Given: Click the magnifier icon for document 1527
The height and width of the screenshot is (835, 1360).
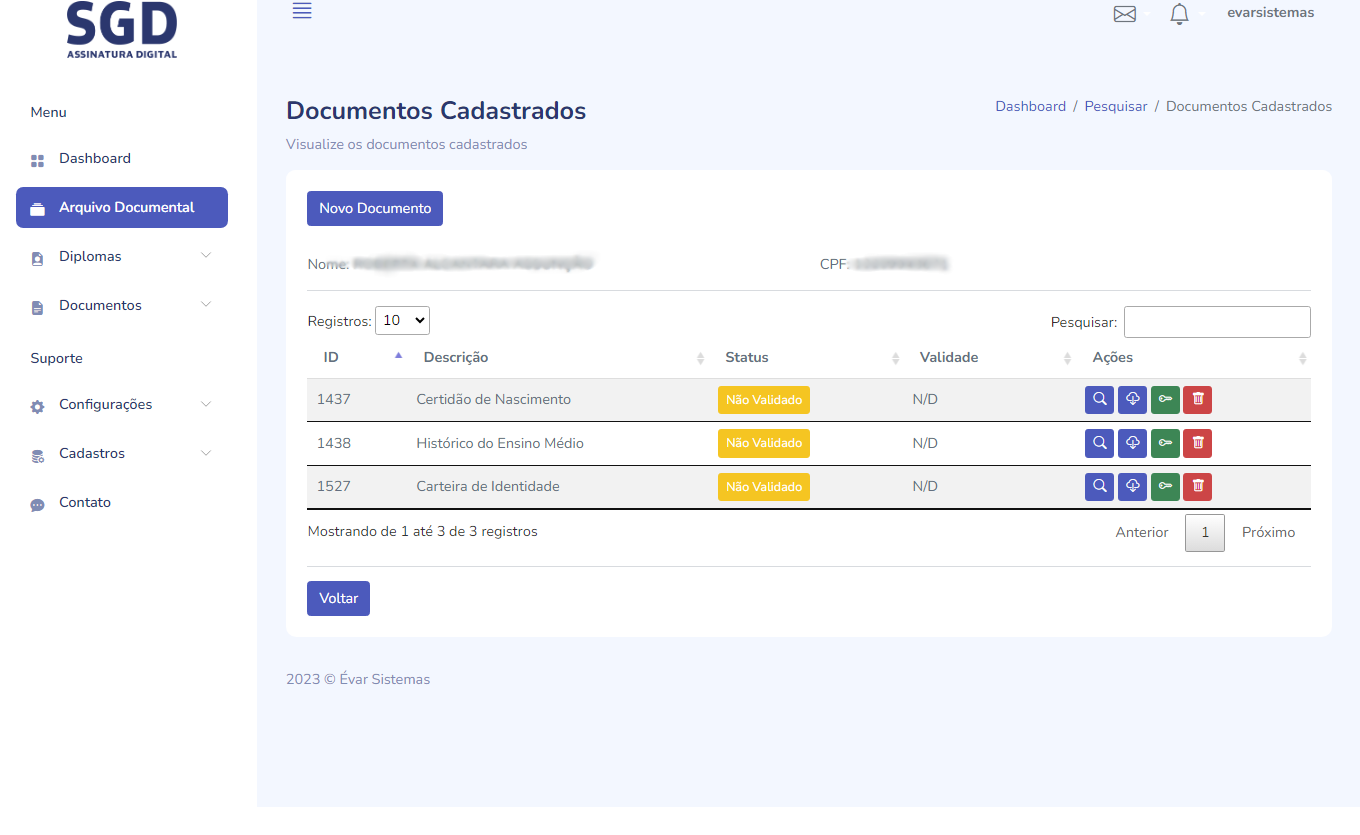Looking at the screenshot, I should (x=1099, y=487).
